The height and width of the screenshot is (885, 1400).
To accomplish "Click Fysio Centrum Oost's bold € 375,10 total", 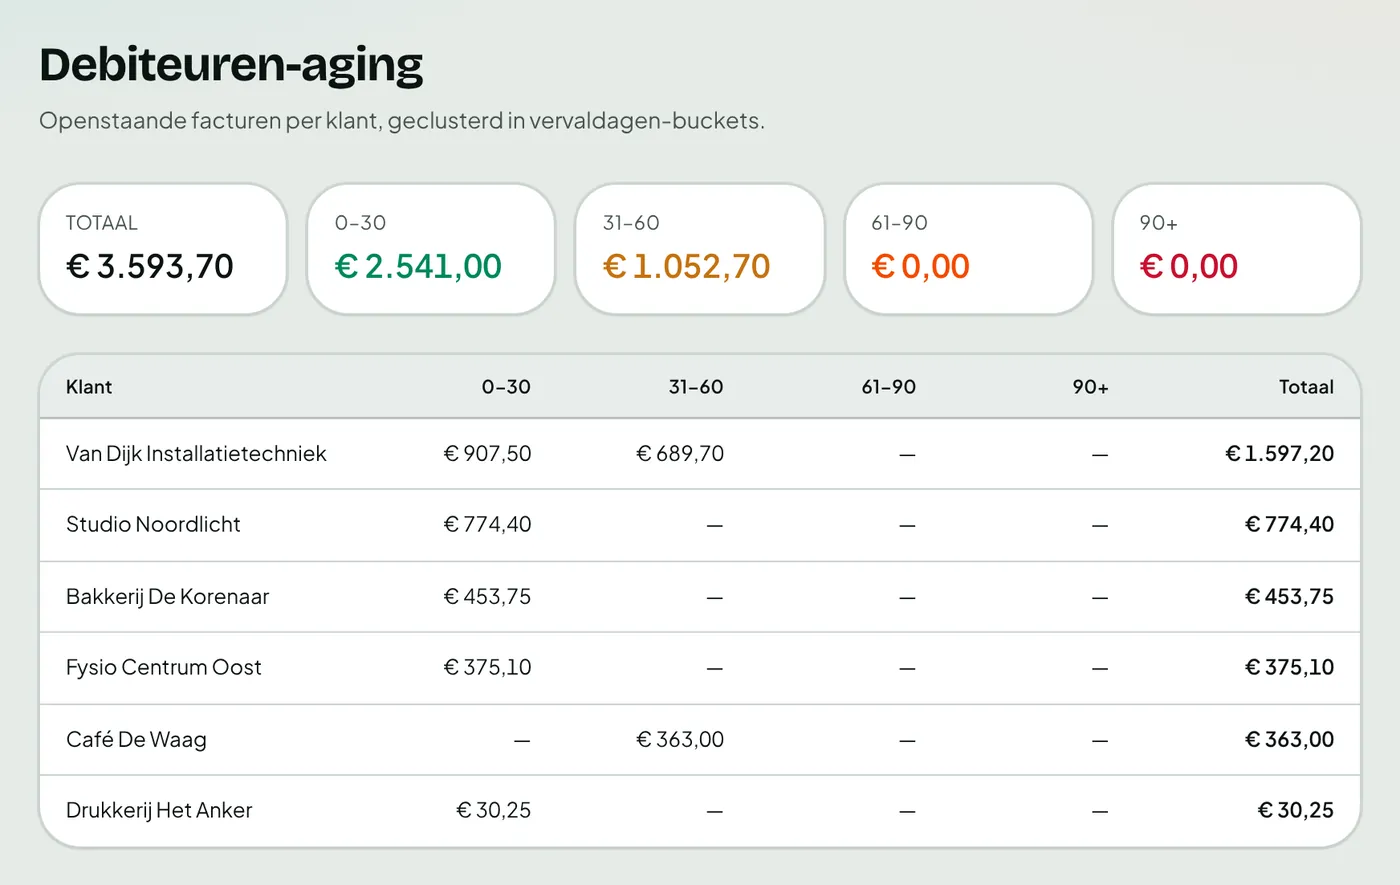I will 1289,668.
